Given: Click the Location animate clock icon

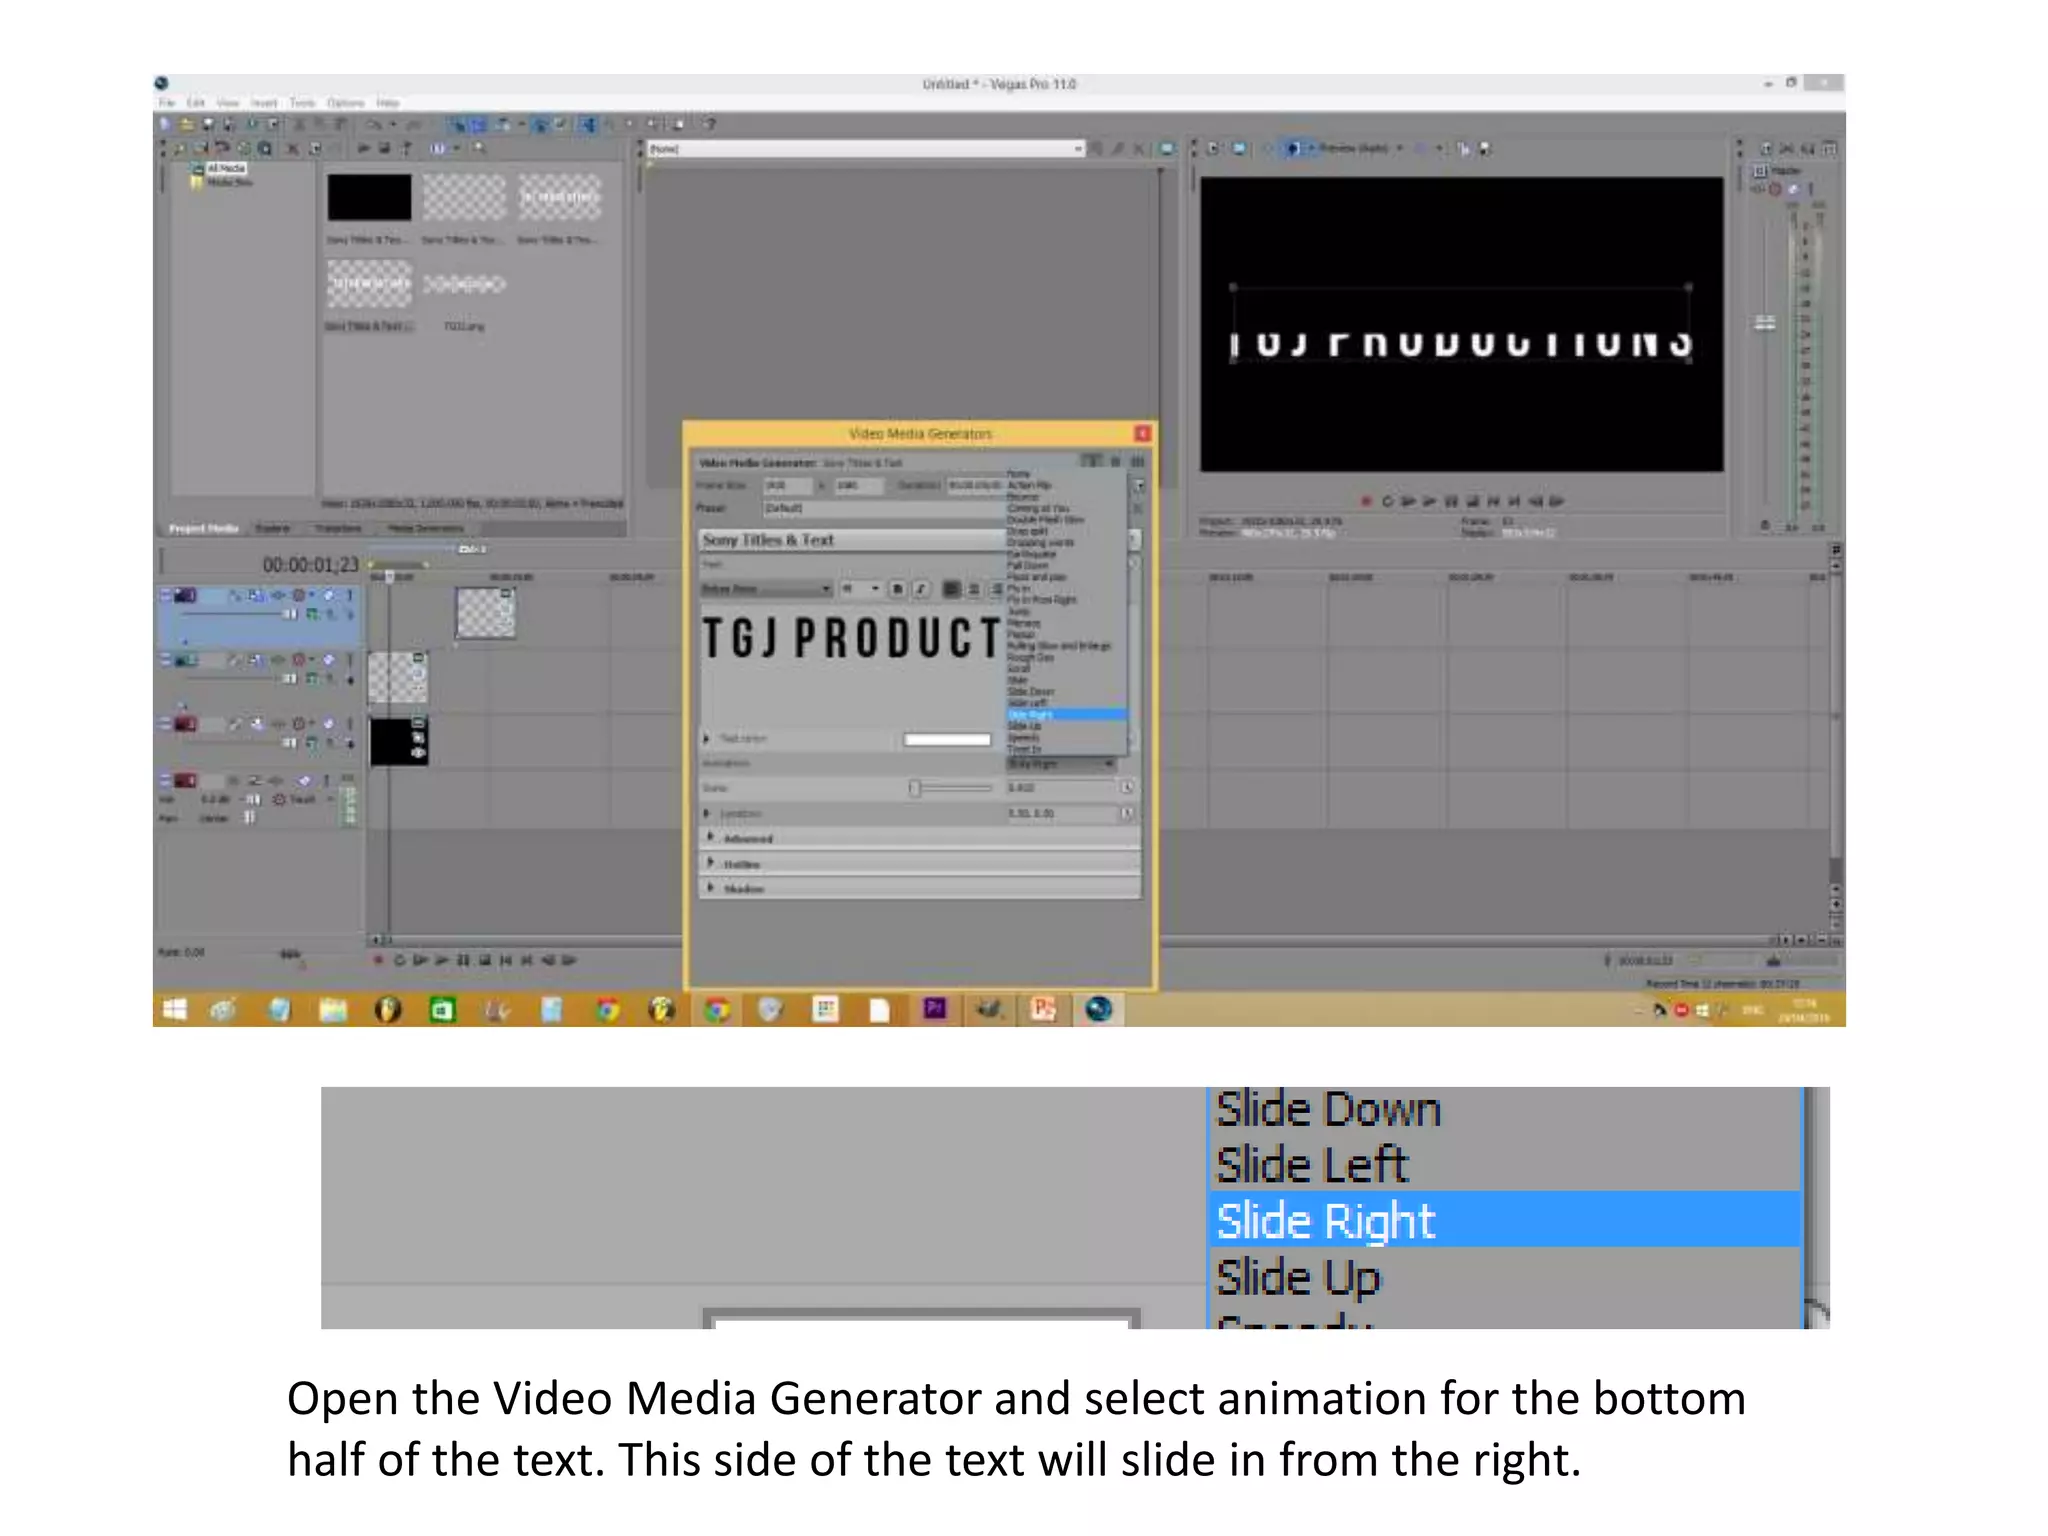Looking at the screenshot, I should 1127,813.
